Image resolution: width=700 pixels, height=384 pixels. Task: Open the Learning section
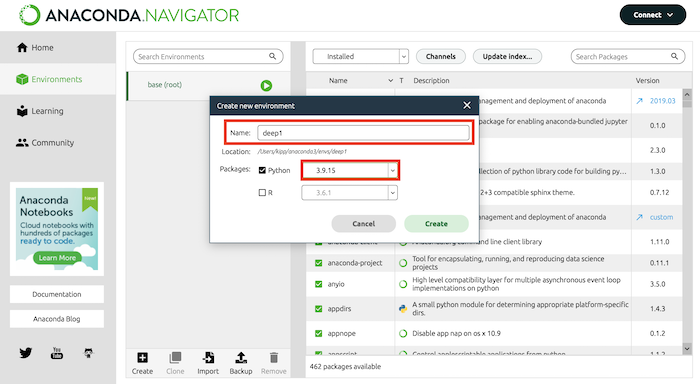pos(58,111)
